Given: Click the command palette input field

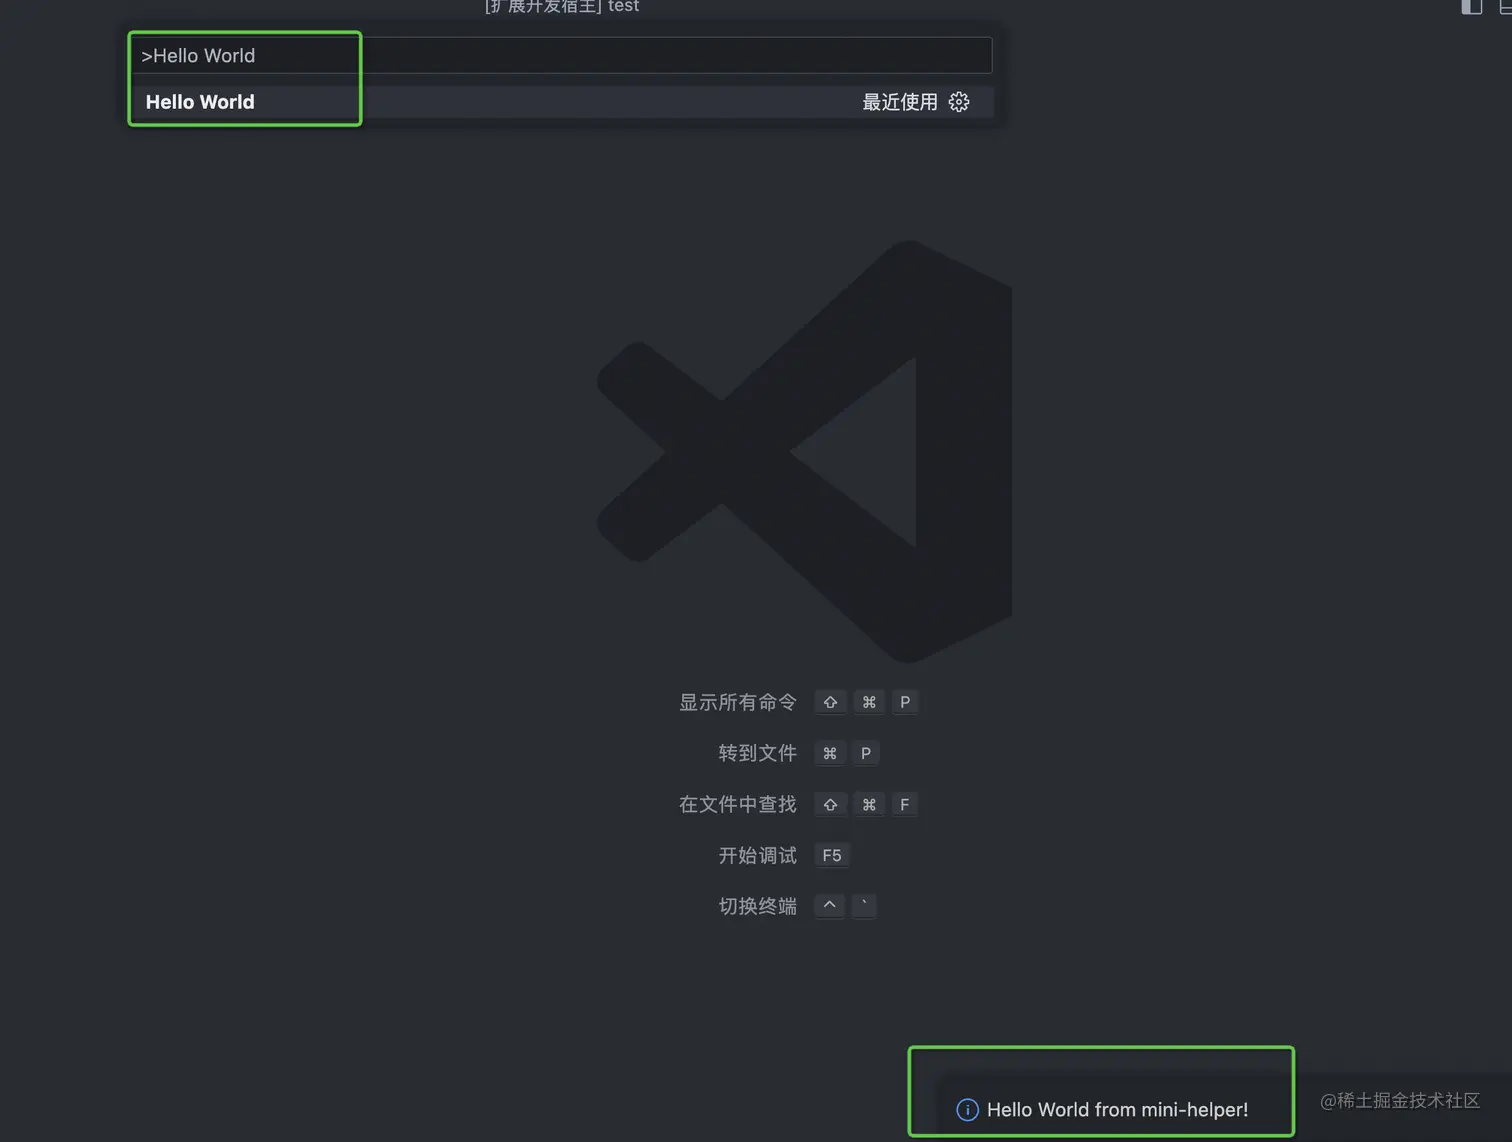Looking at the screenshot, I should (x=562, y=55).
